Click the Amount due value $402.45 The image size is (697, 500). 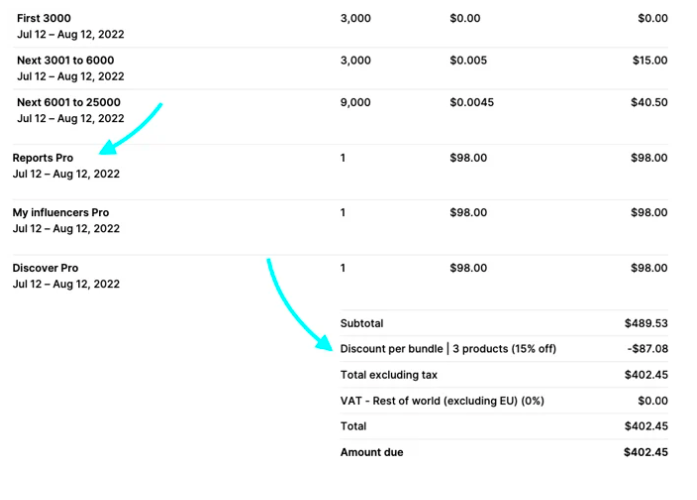click(645, 452)
